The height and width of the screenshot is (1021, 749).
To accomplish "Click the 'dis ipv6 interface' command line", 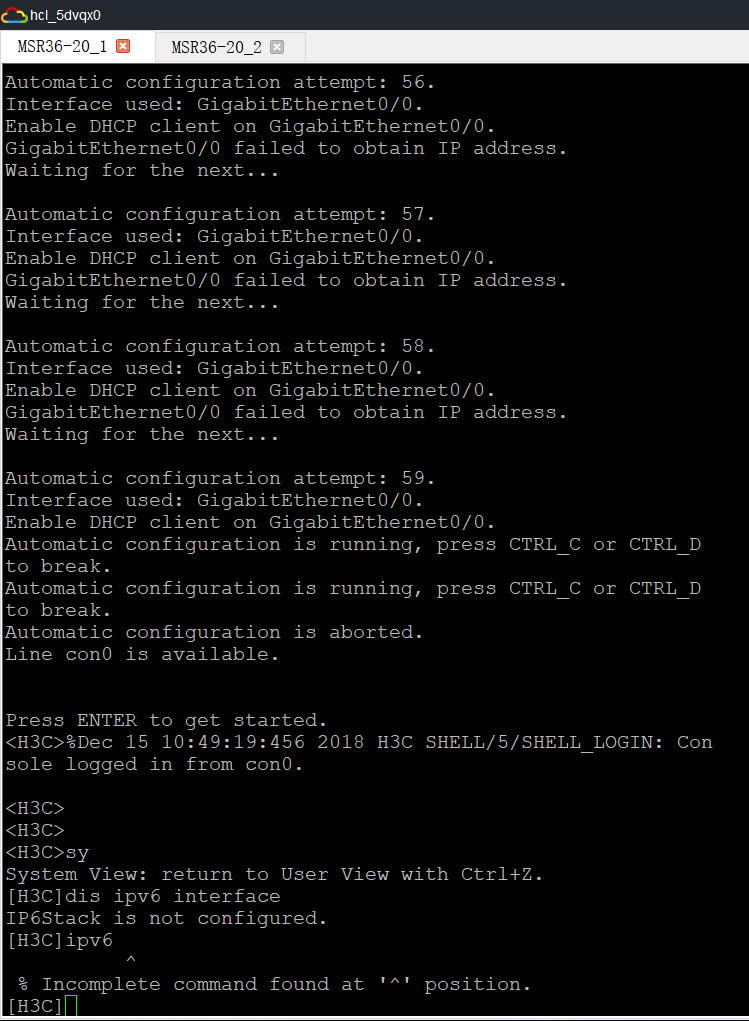I will point(143,896).
